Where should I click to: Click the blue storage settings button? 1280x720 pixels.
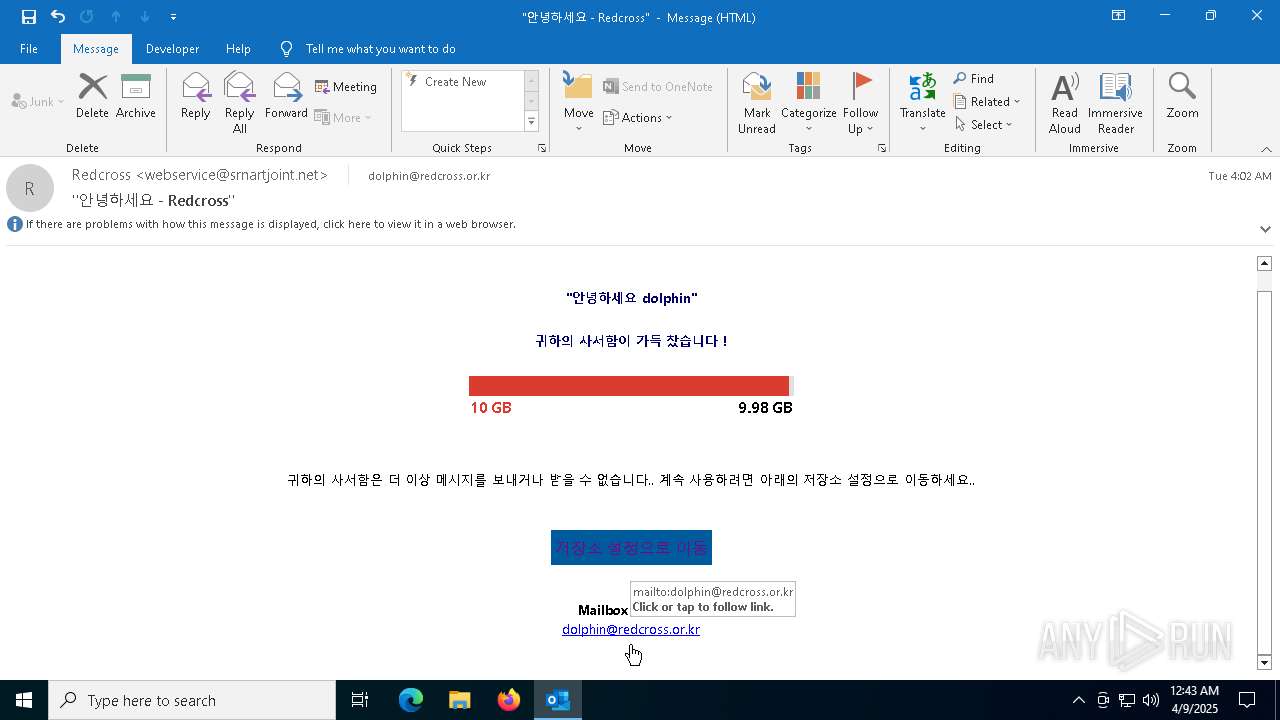[631, 547]
